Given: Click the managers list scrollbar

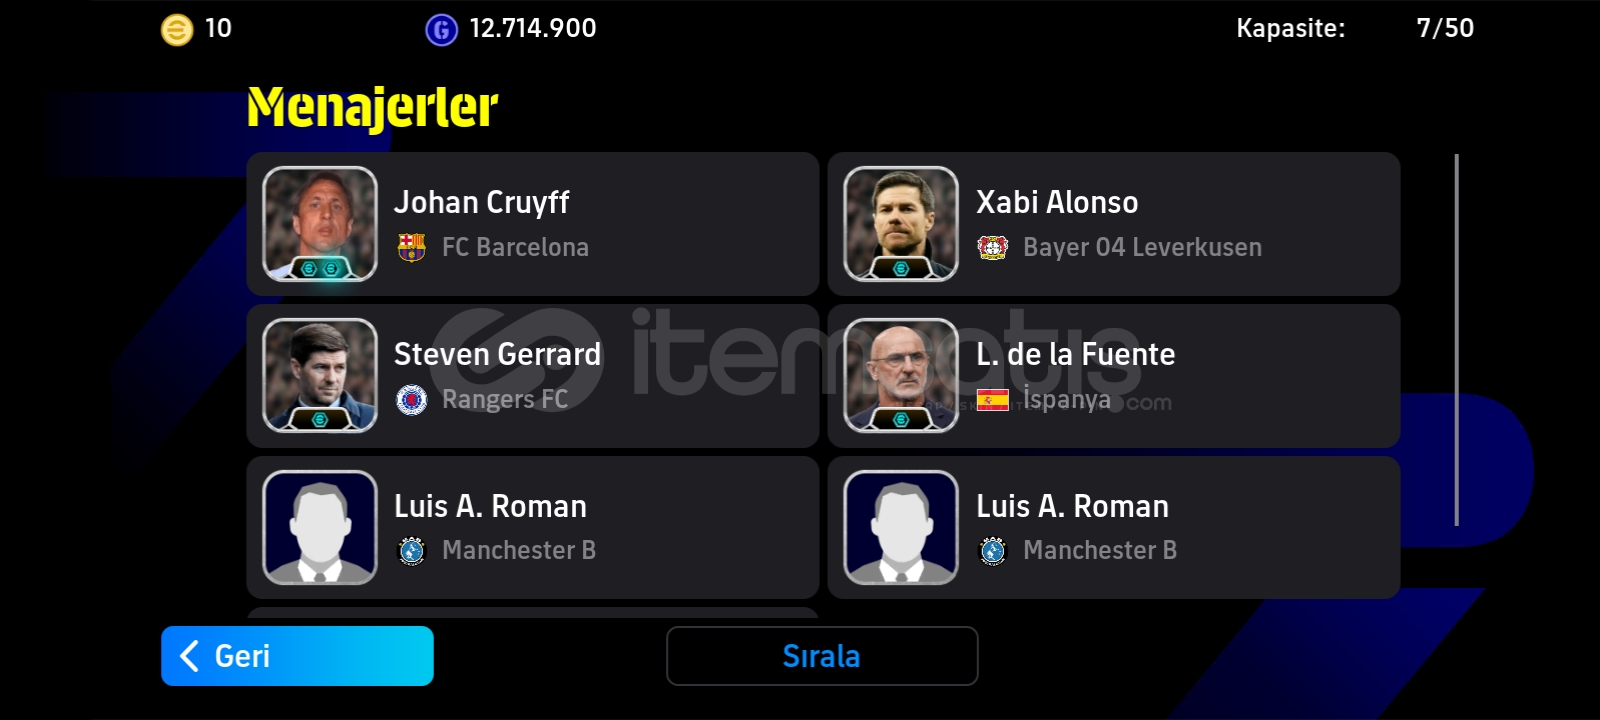Looking at the screenshot, I should [x=1456, y=340].
